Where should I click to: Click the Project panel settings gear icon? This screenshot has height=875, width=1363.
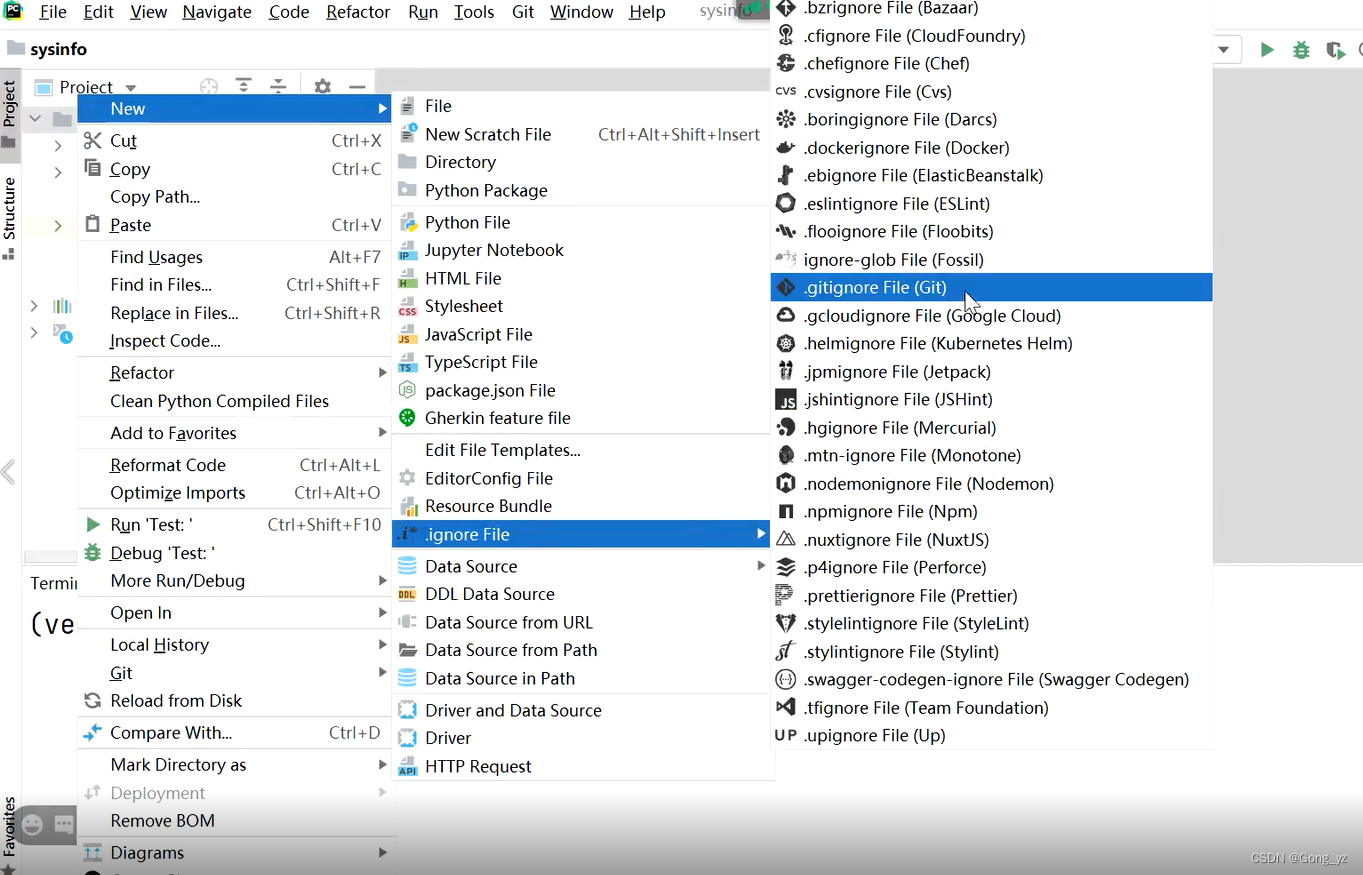(322, 87)
